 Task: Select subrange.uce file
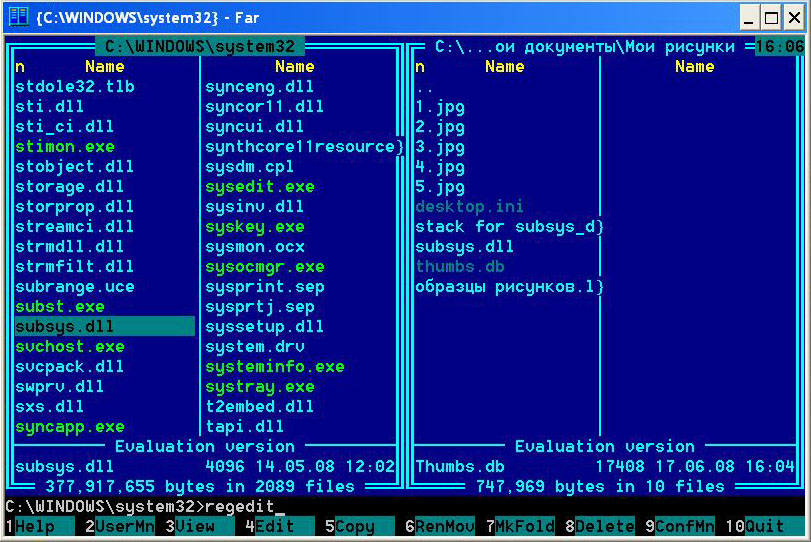point(75,287)
